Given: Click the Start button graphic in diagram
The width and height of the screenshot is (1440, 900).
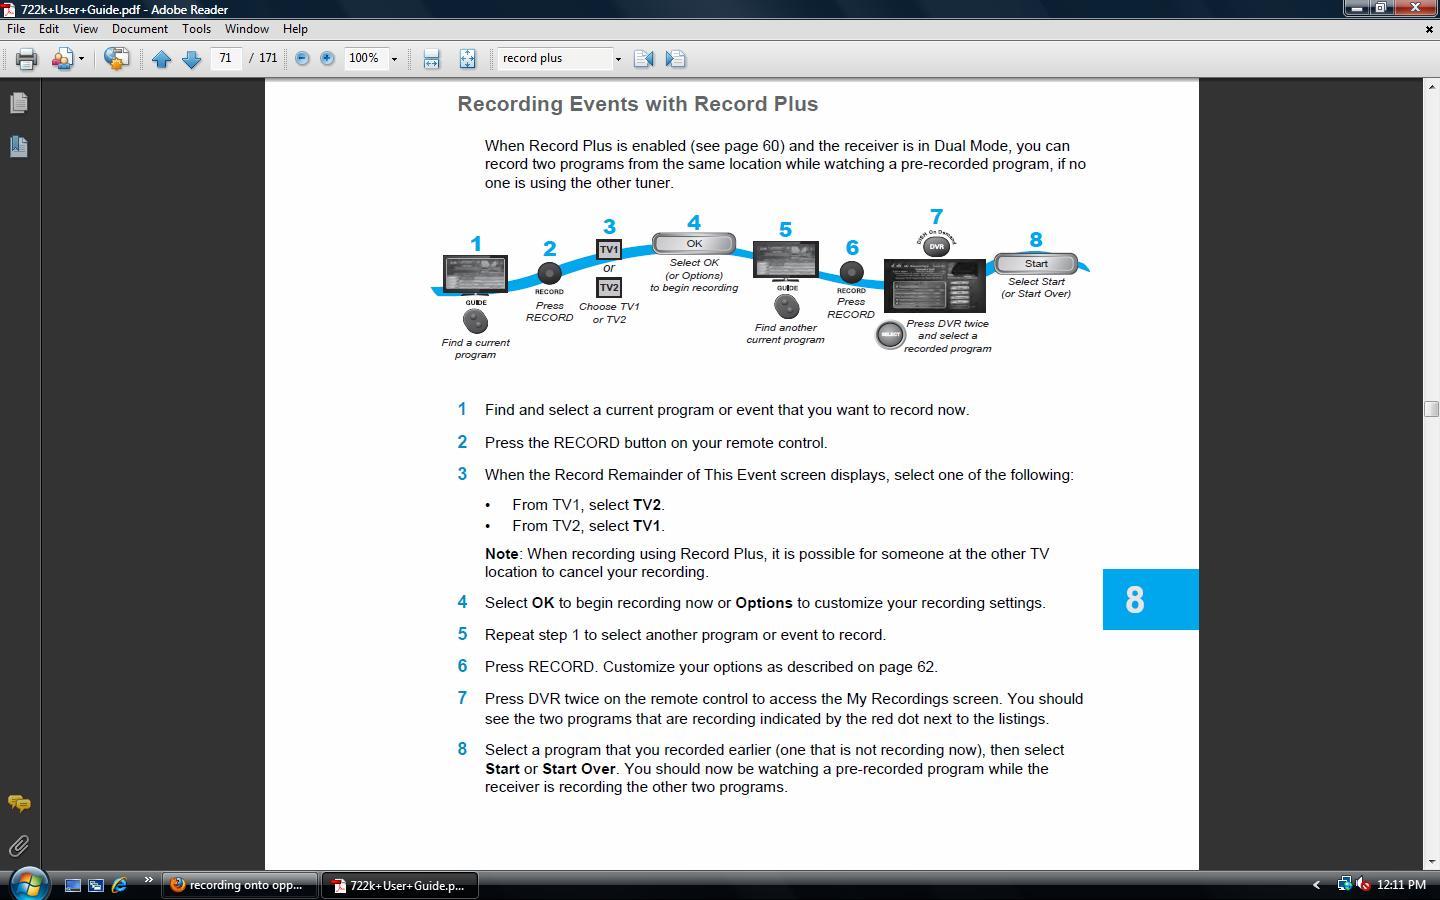Looking at the screenshot, I should (1036, 264).
